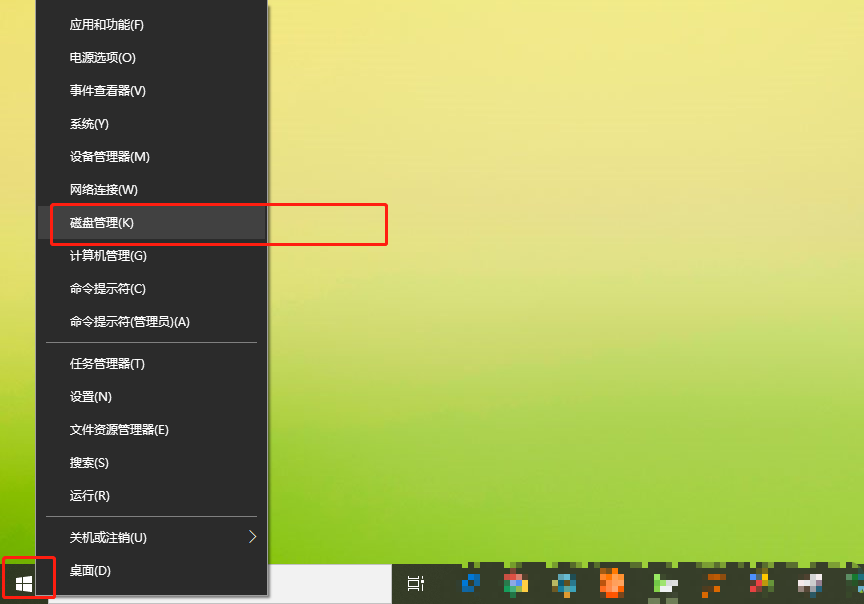Viewport: 864px width, 604px height.
Task: Open 设置(N) from the menu
Action: 91,397
